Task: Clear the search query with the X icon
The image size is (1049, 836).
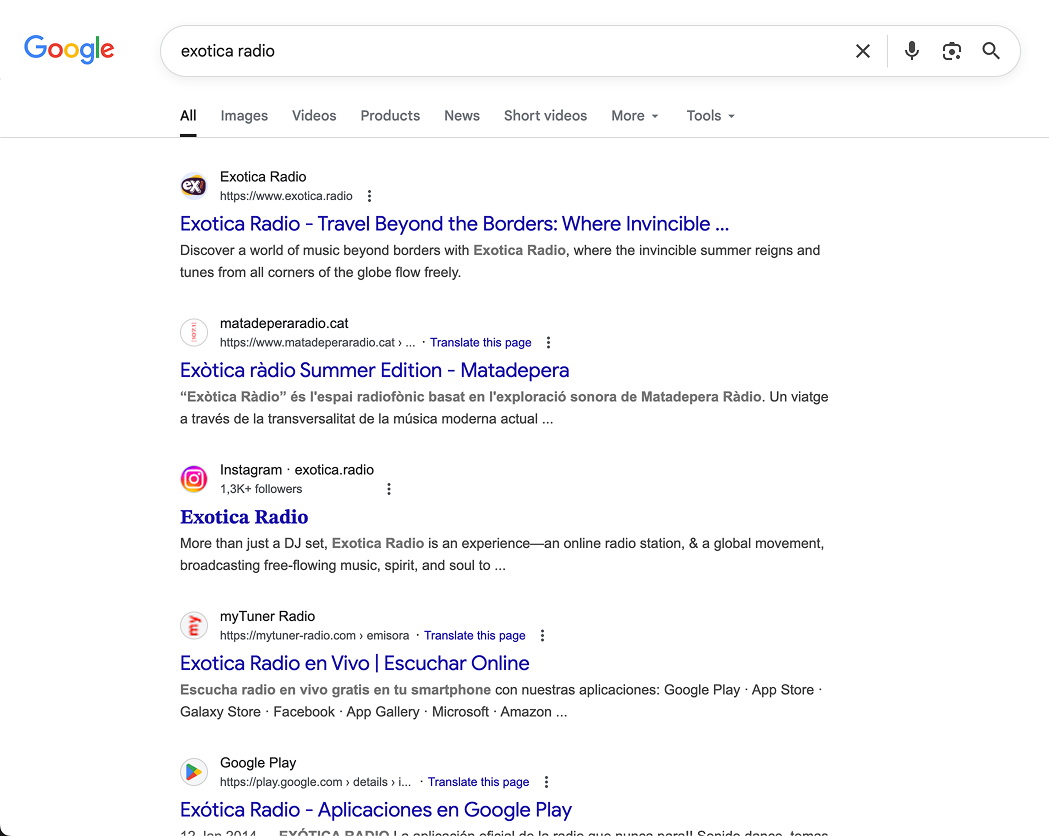Action: pos(862,50)
